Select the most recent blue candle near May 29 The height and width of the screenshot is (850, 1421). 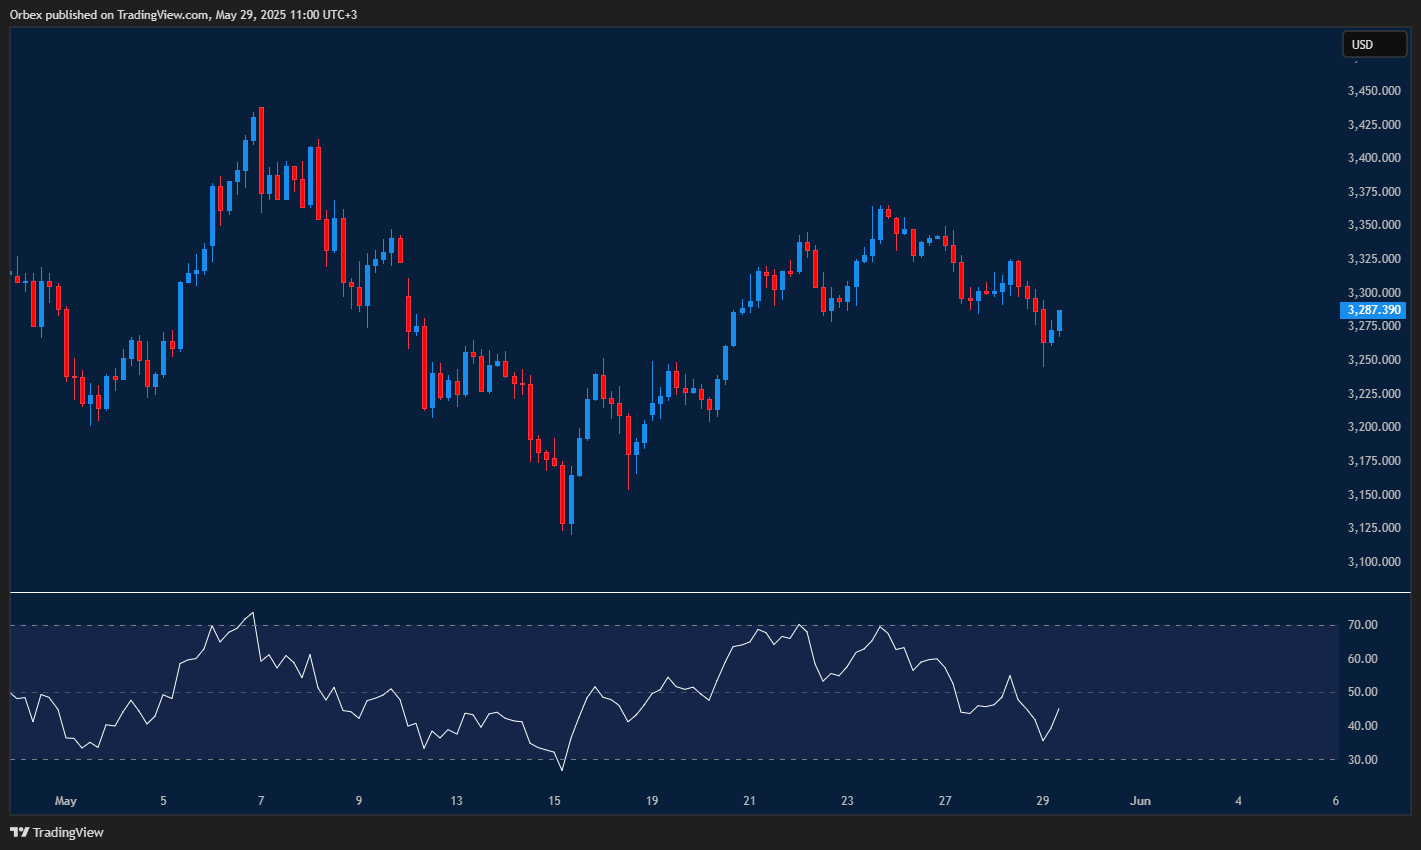1058,320
